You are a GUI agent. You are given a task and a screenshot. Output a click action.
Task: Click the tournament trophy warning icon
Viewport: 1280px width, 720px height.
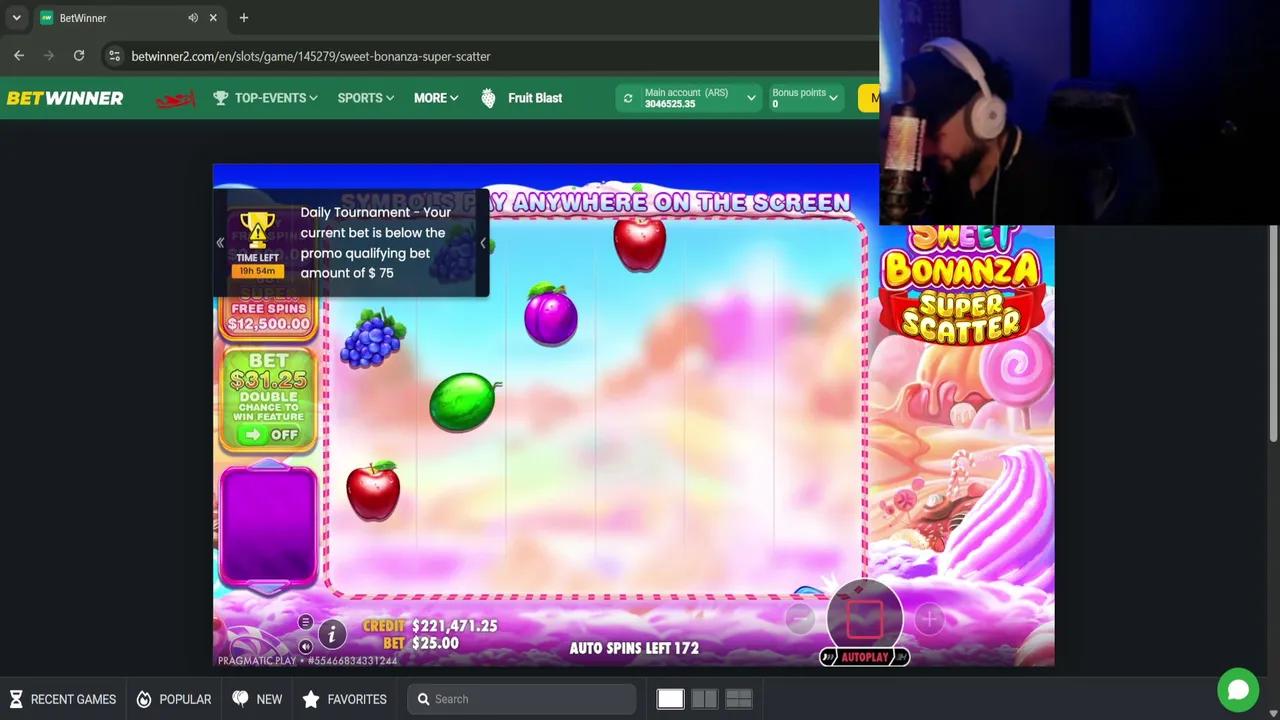coord(257,230)
